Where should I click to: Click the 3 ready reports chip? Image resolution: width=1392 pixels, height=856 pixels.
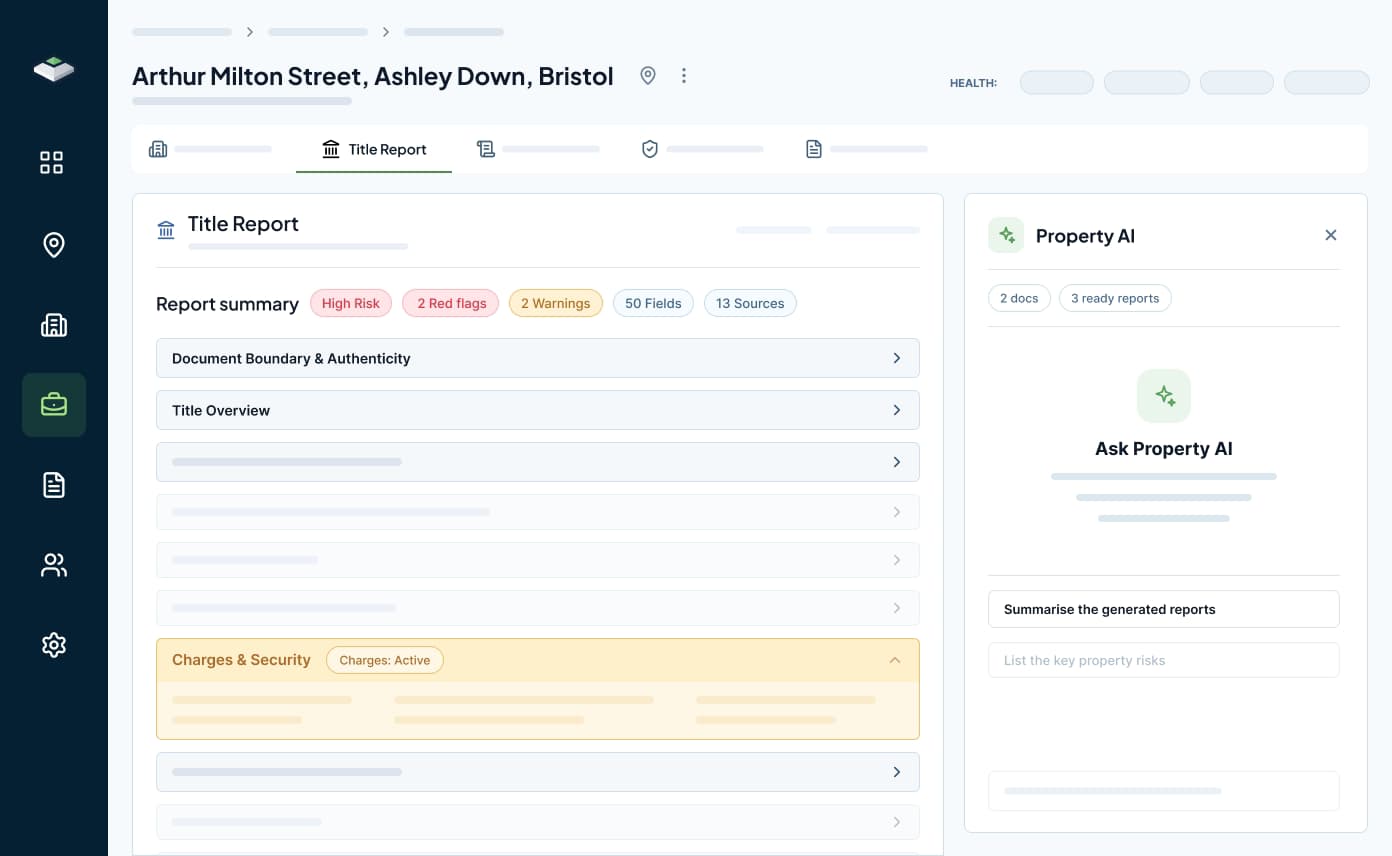1115,298
